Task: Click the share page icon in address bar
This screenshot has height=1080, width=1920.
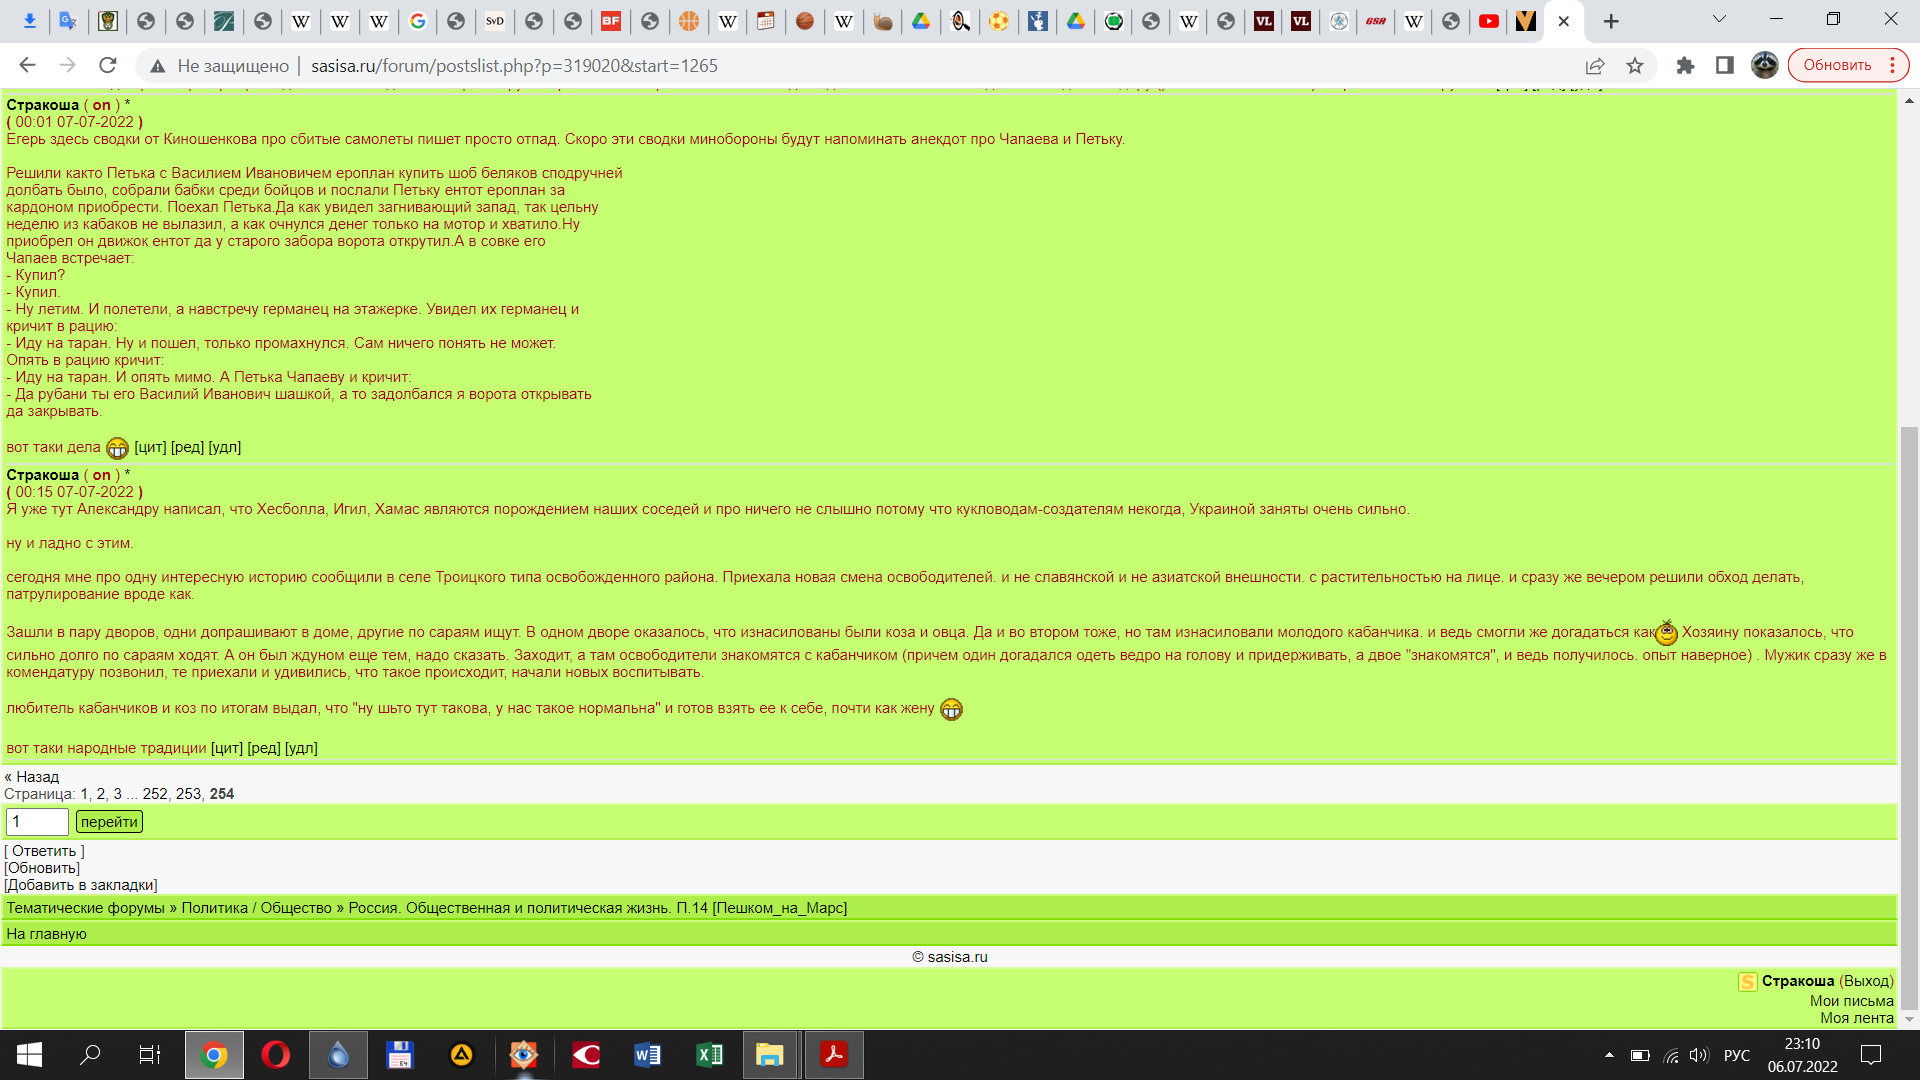Action: click(x=1595, y=65)
